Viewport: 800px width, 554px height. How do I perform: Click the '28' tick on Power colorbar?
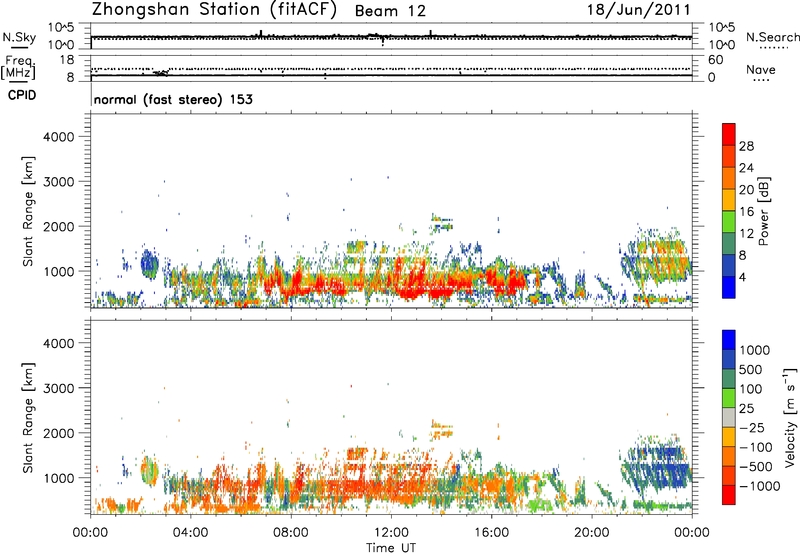point(746,146)
